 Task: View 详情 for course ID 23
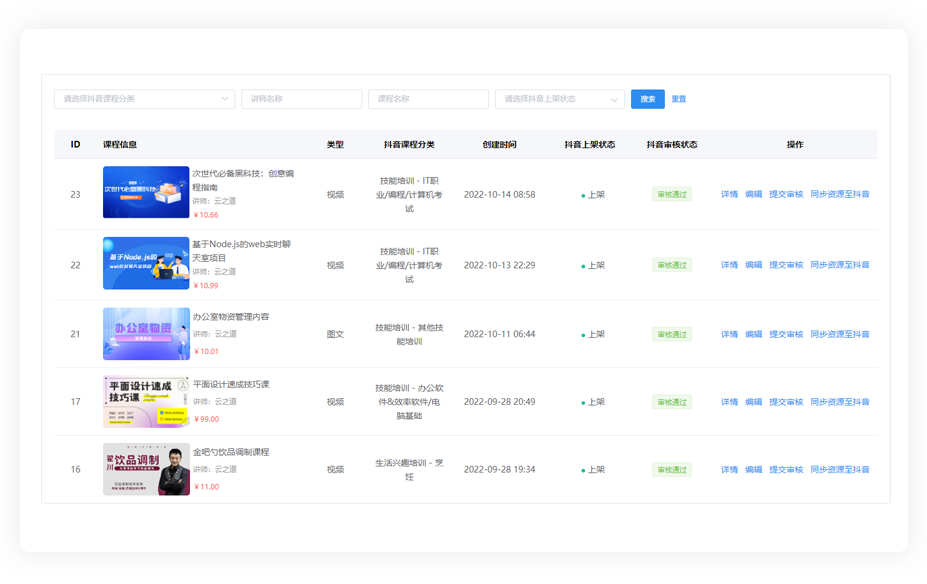(729, 194)
